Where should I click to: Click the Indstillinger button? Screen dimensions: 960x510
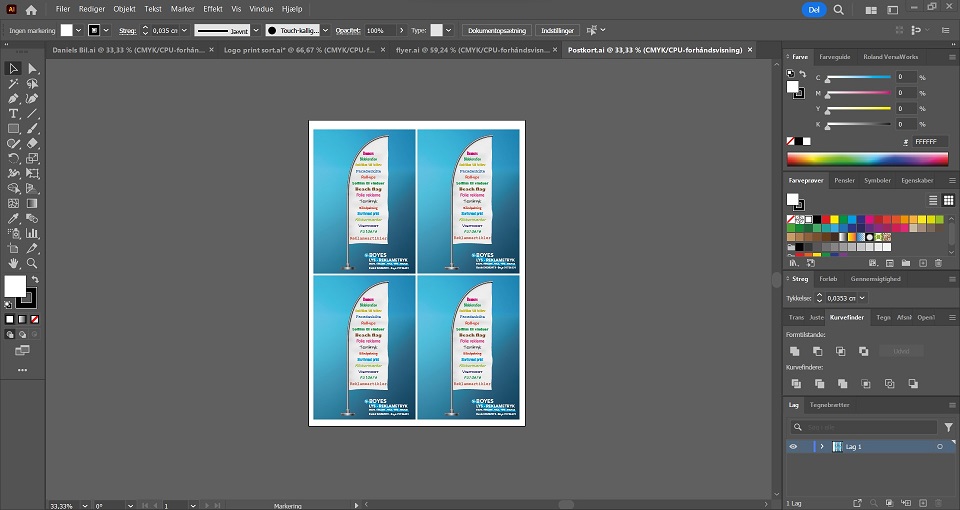557,30
